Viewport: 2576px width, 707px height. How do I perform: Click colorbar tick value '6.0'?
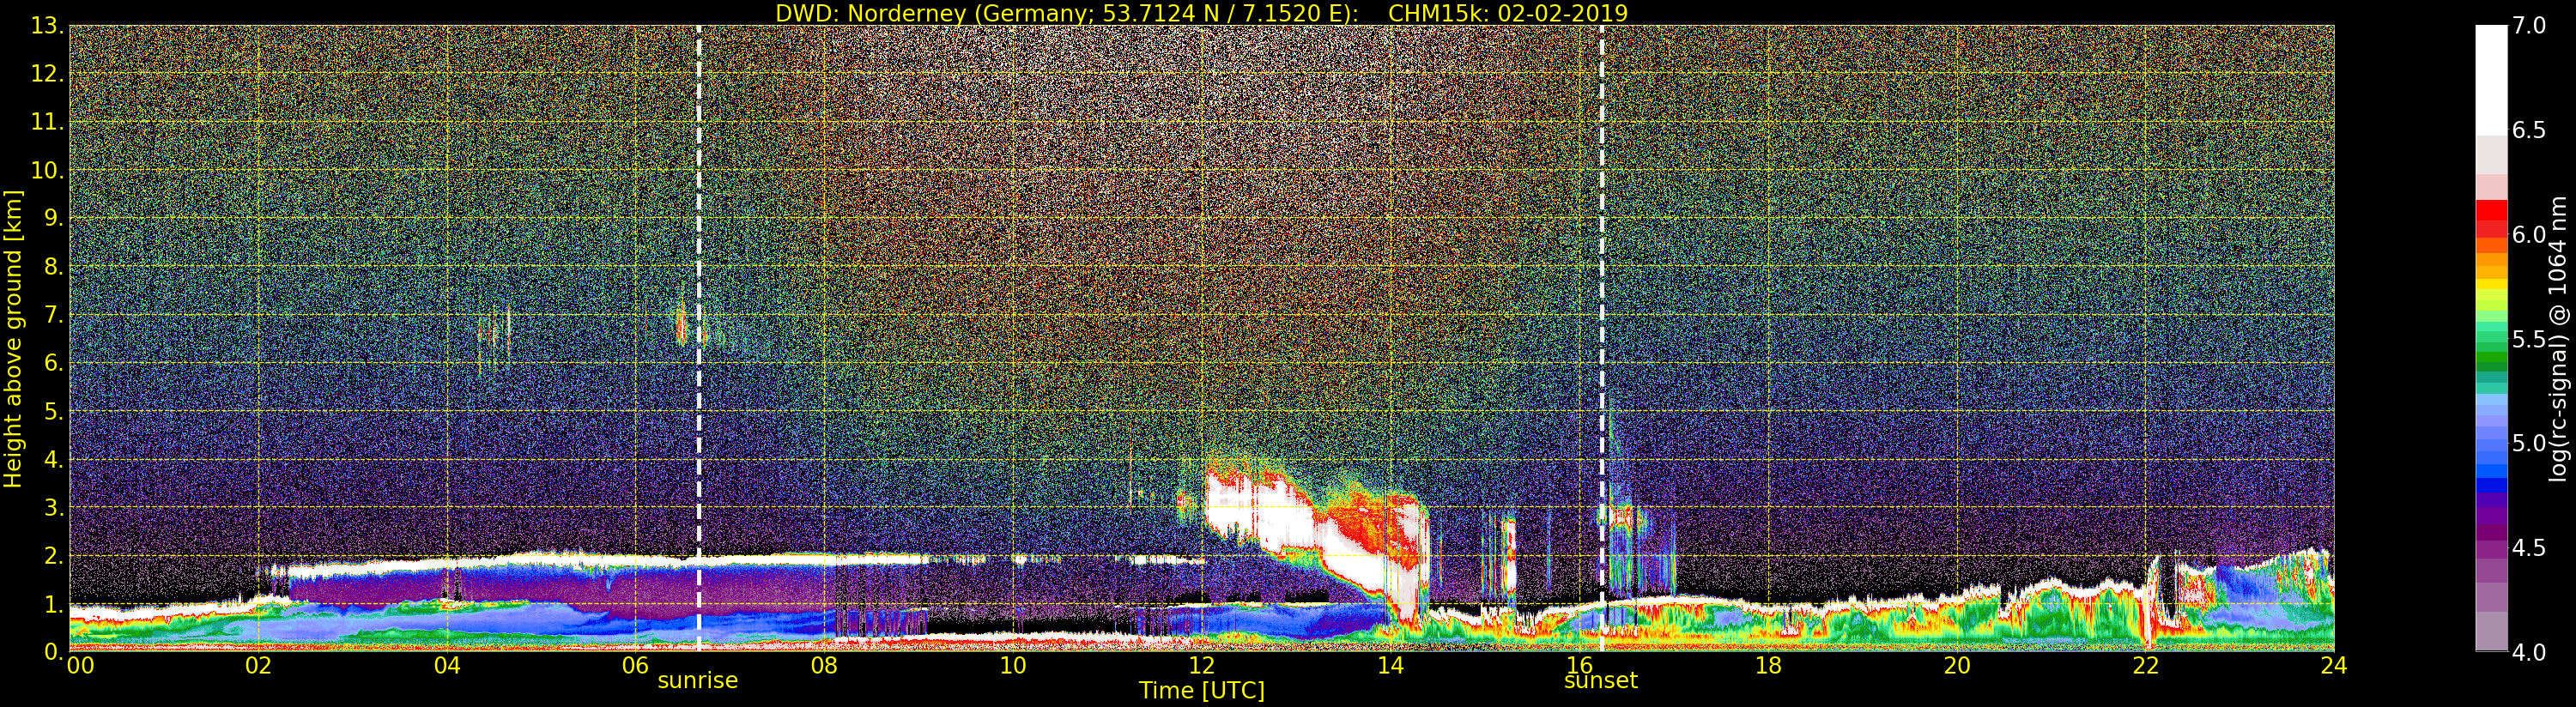coord(2529,234)
